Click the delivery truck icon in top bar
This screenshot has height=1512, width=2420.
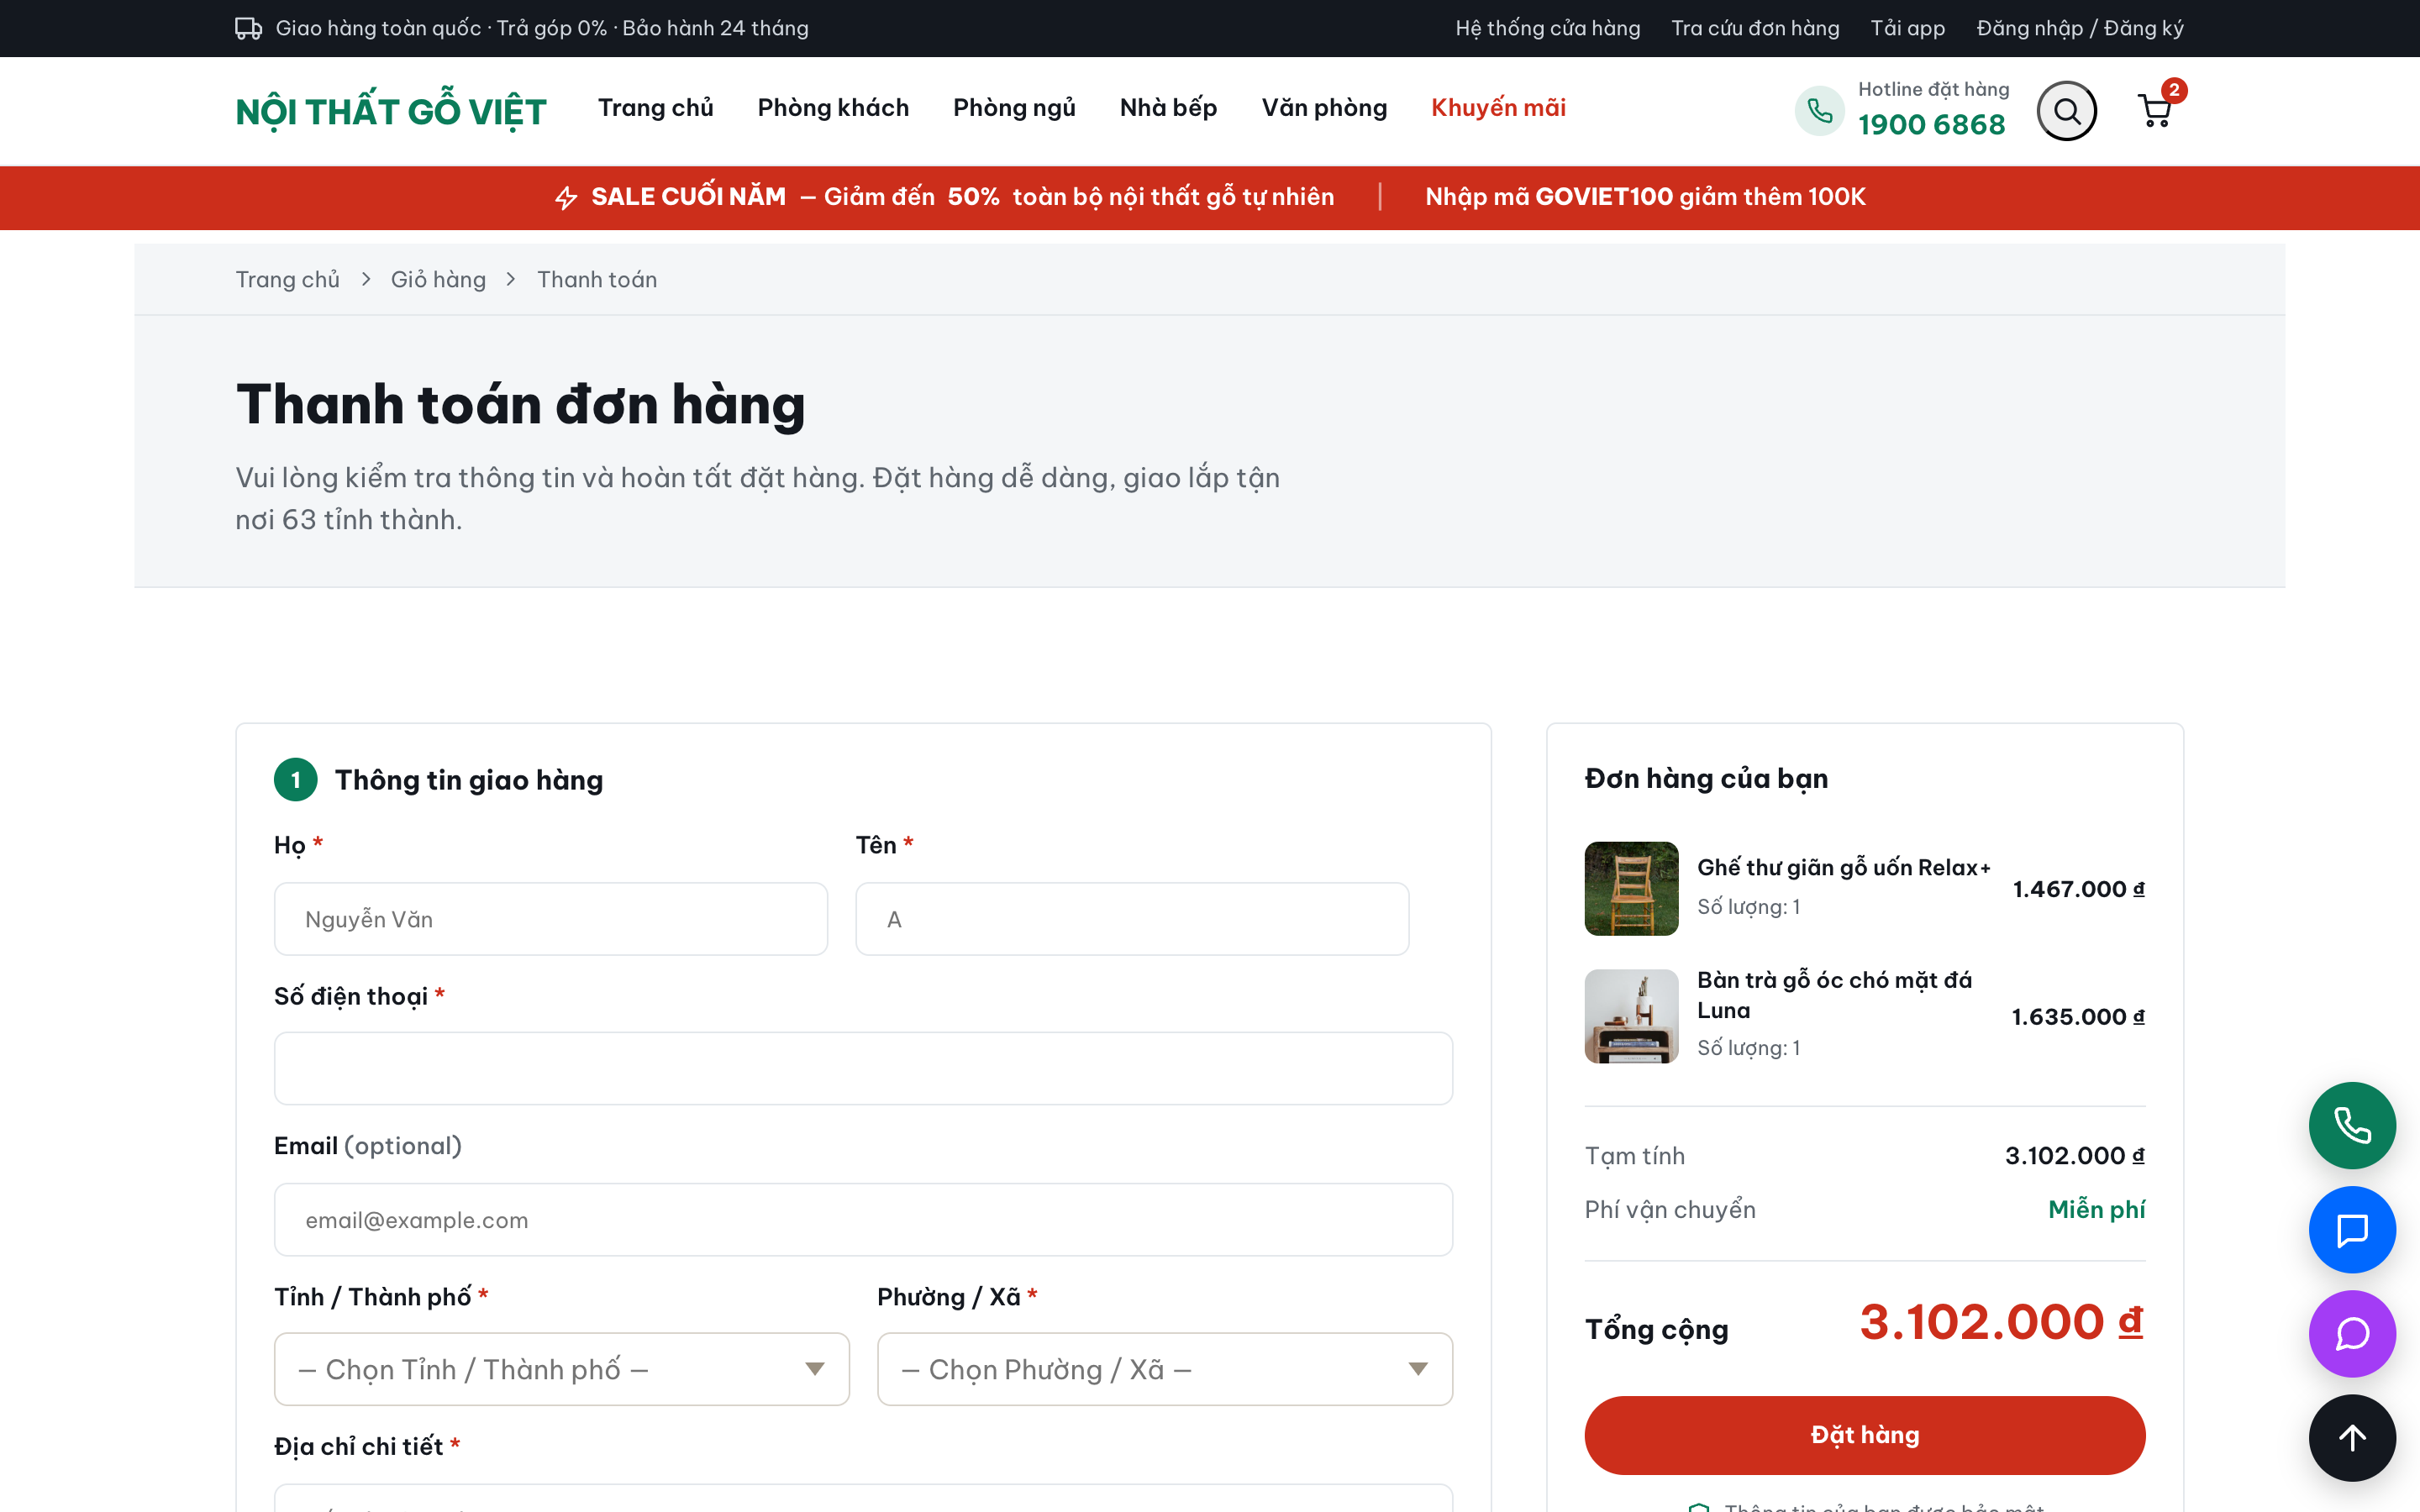pos(248,28)
